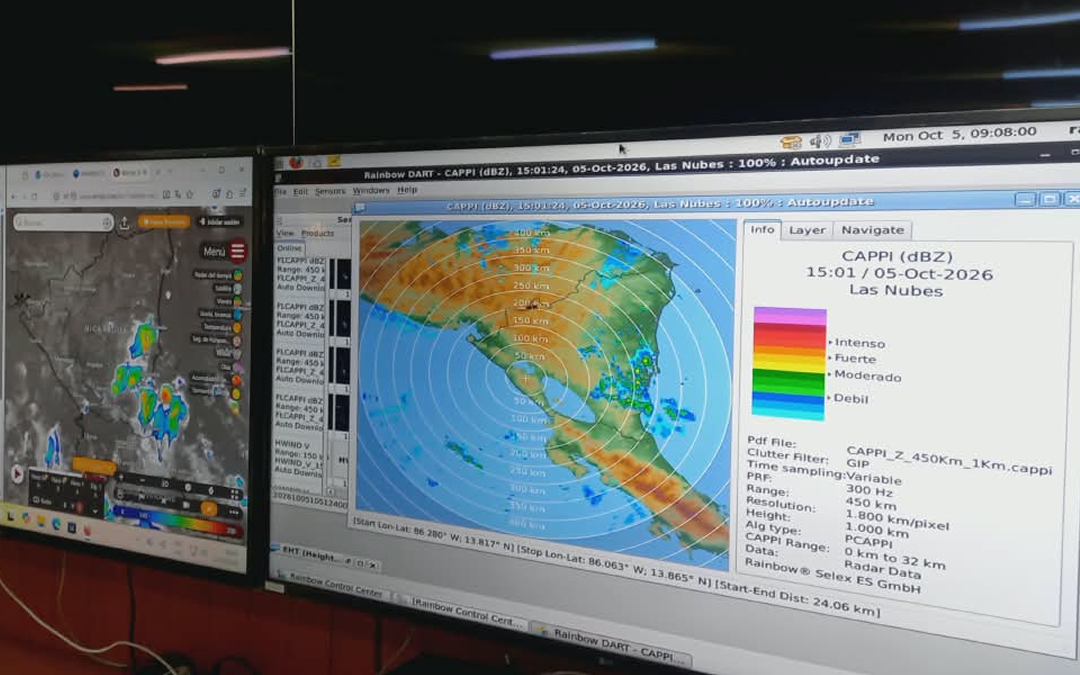Select the HWIND V product entry
This screenshot has width=1080, height=675.
(x=298, y=458)
